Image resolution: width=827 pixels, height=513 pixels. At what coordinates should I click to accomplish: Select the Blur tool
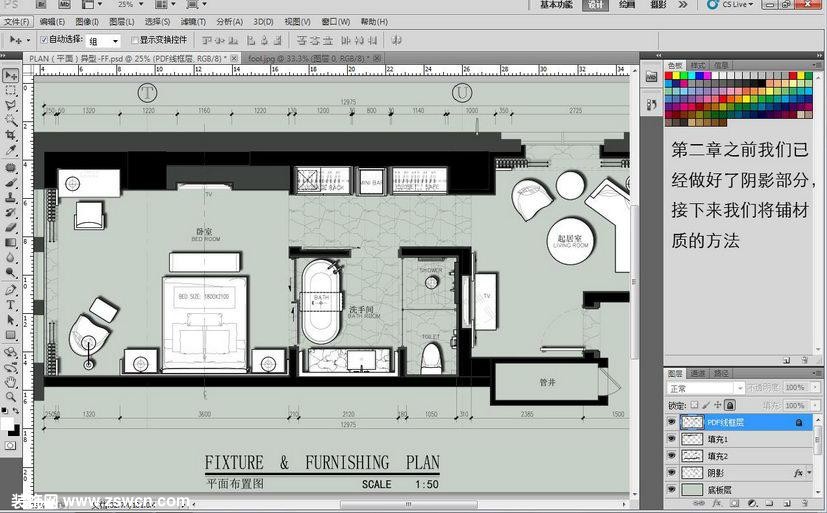[11, 258]
